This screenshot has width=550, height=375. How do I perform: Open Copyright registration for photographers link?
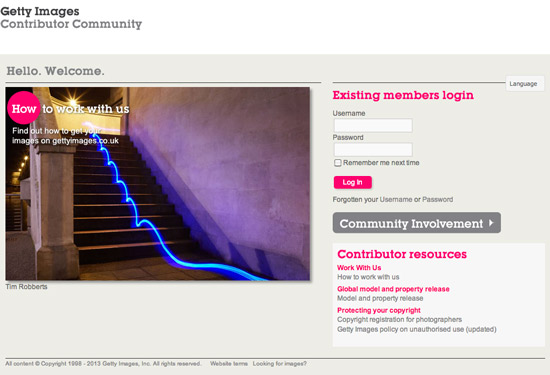point(400,320)
